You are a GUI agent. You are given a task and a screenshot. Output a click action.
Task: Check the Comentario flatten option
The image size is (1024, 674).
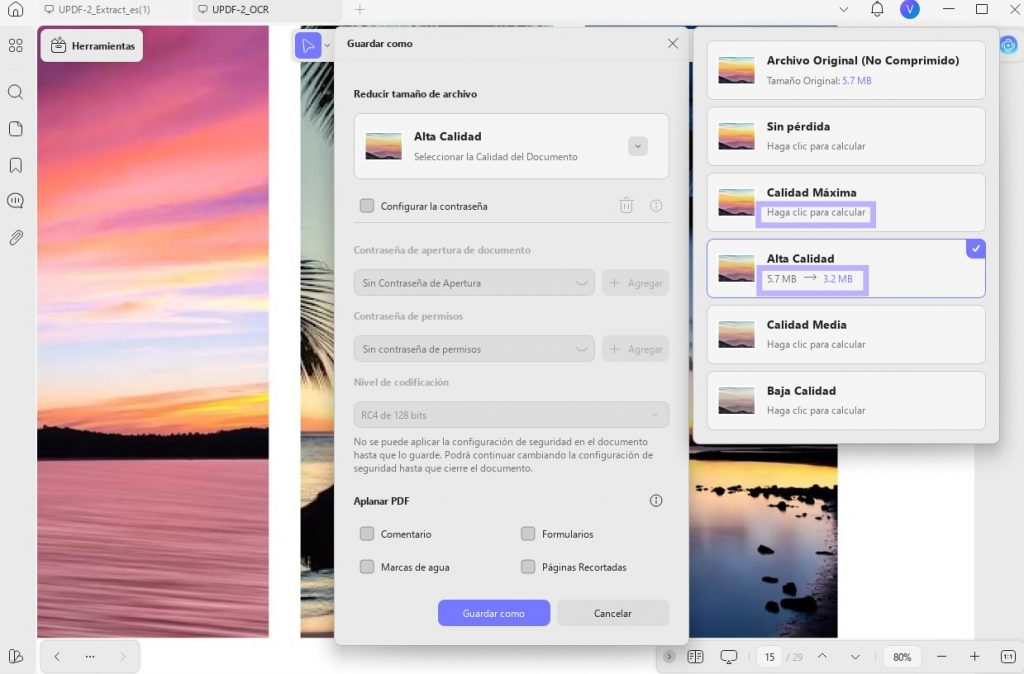(367, 534)
